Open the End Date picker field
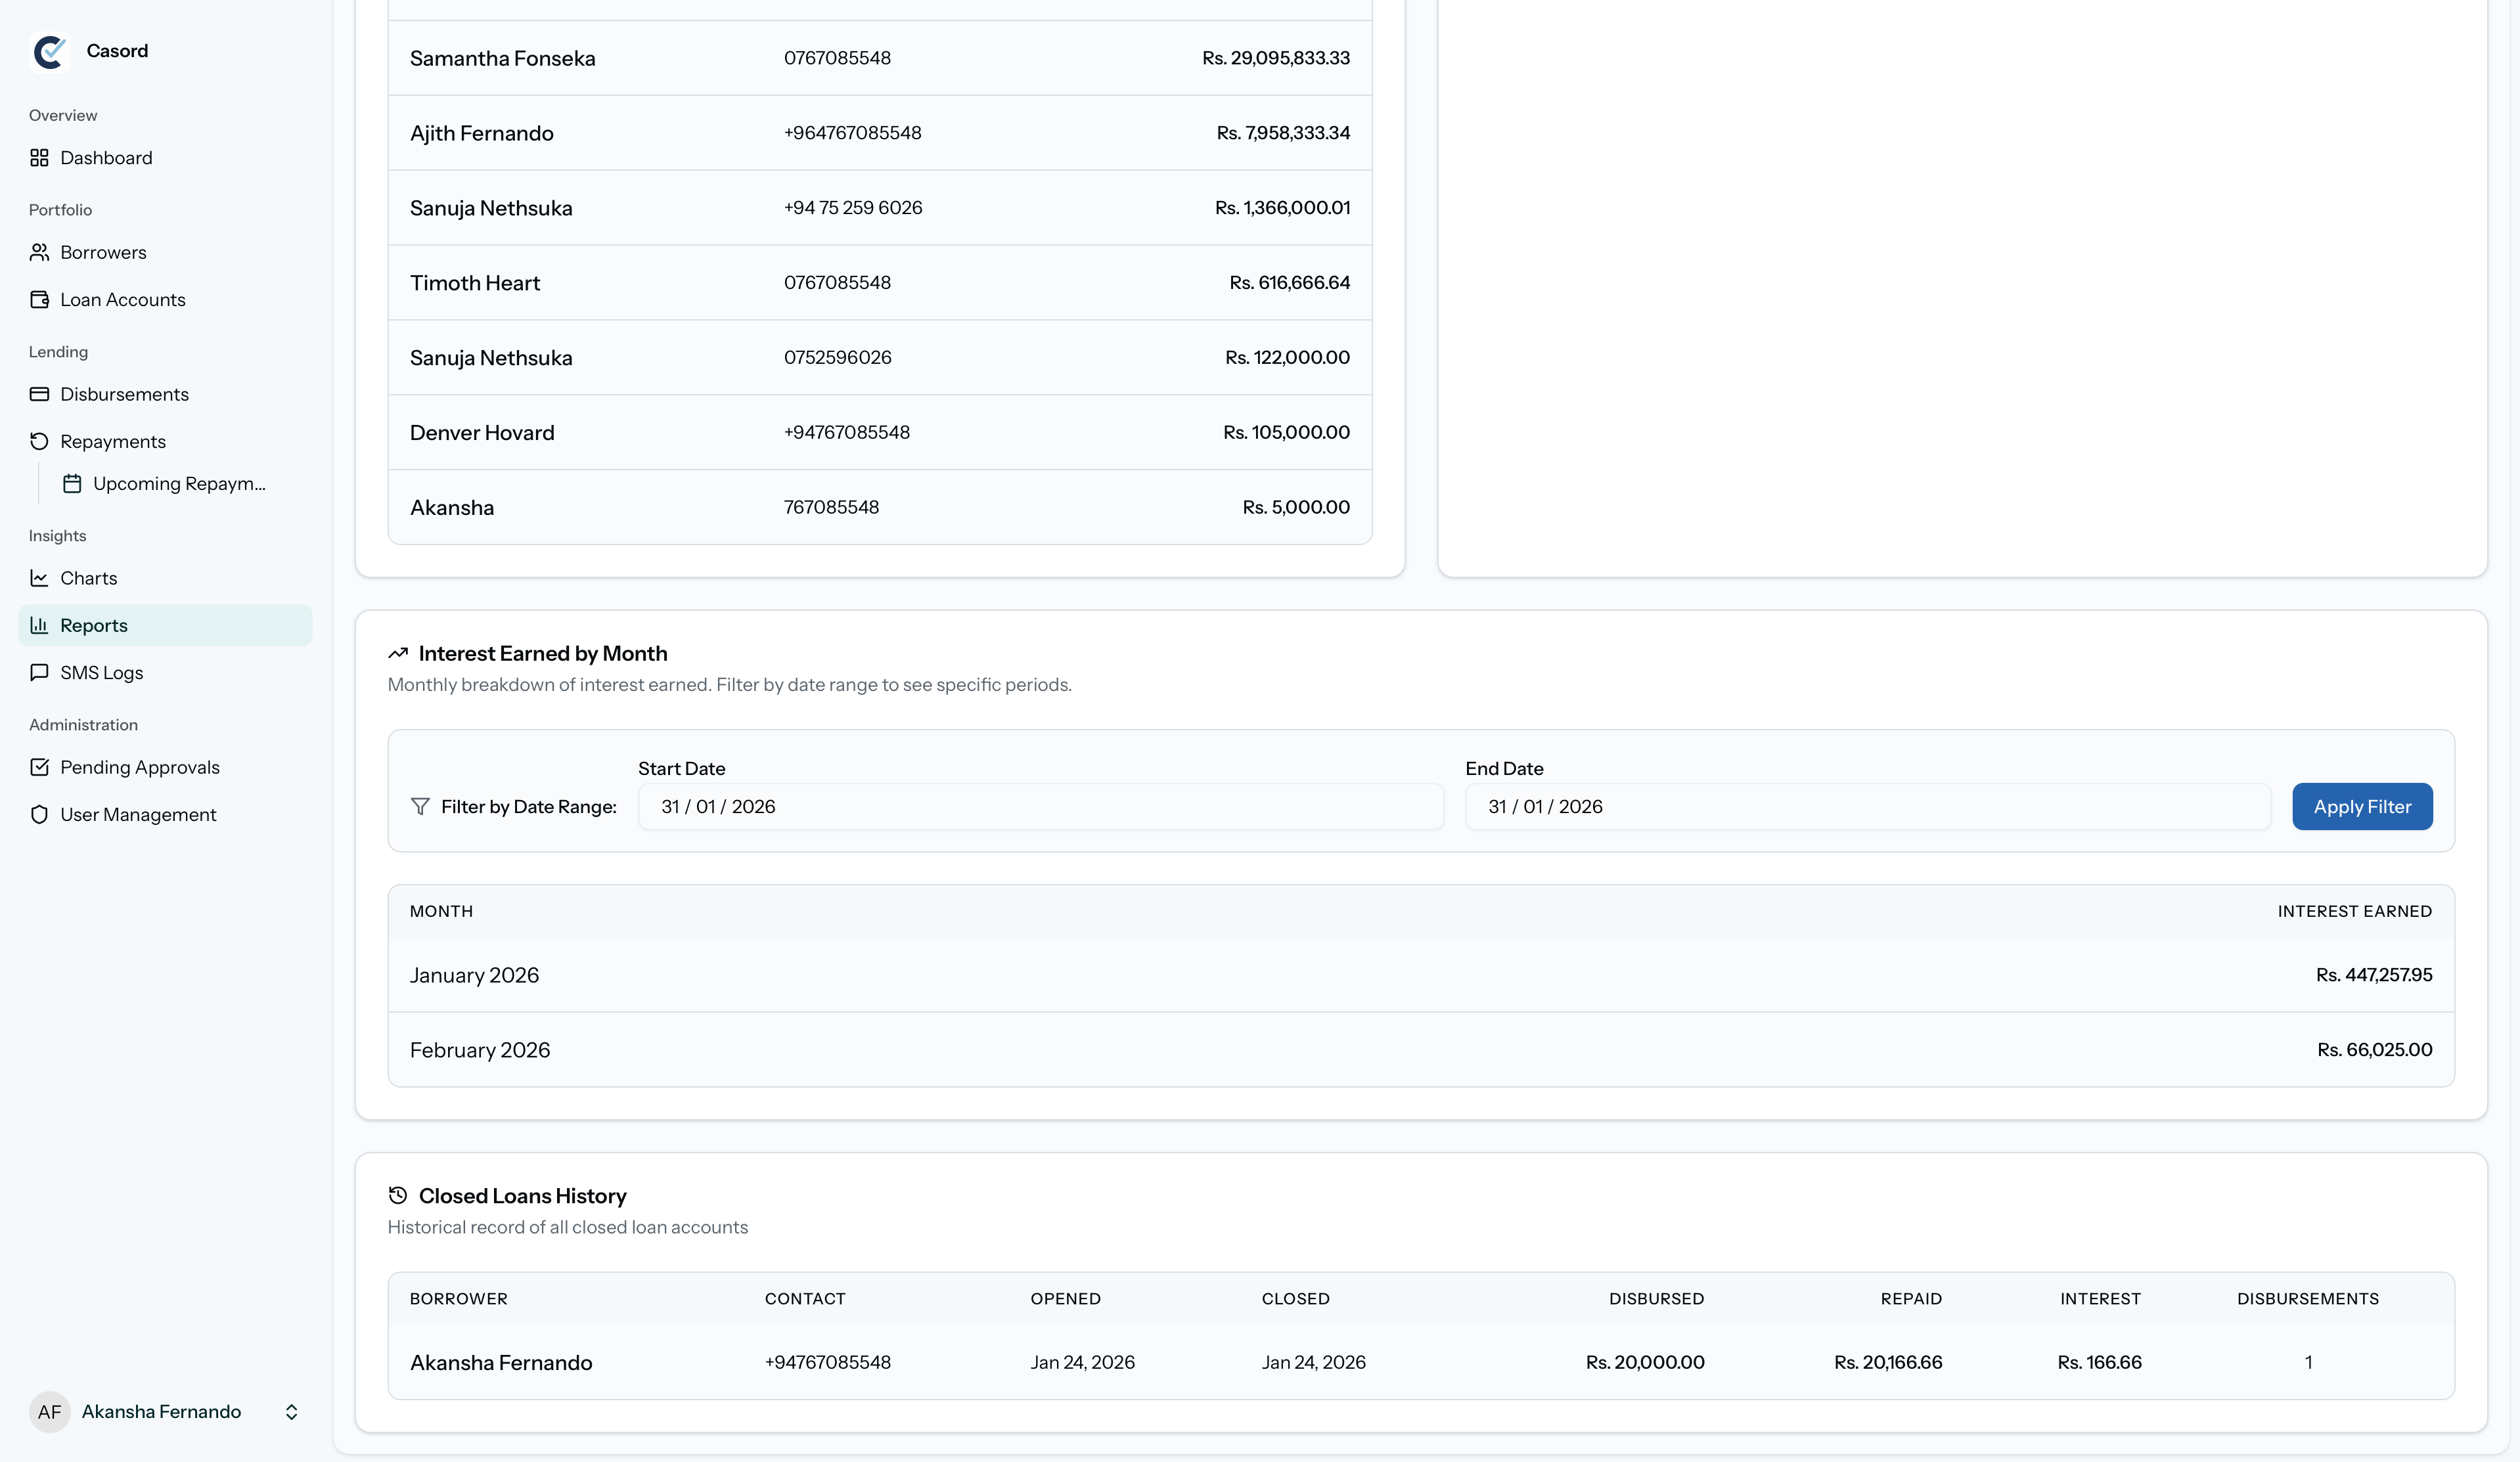This screenshot has width=2520, height=1462. [x=1866, y=806]
